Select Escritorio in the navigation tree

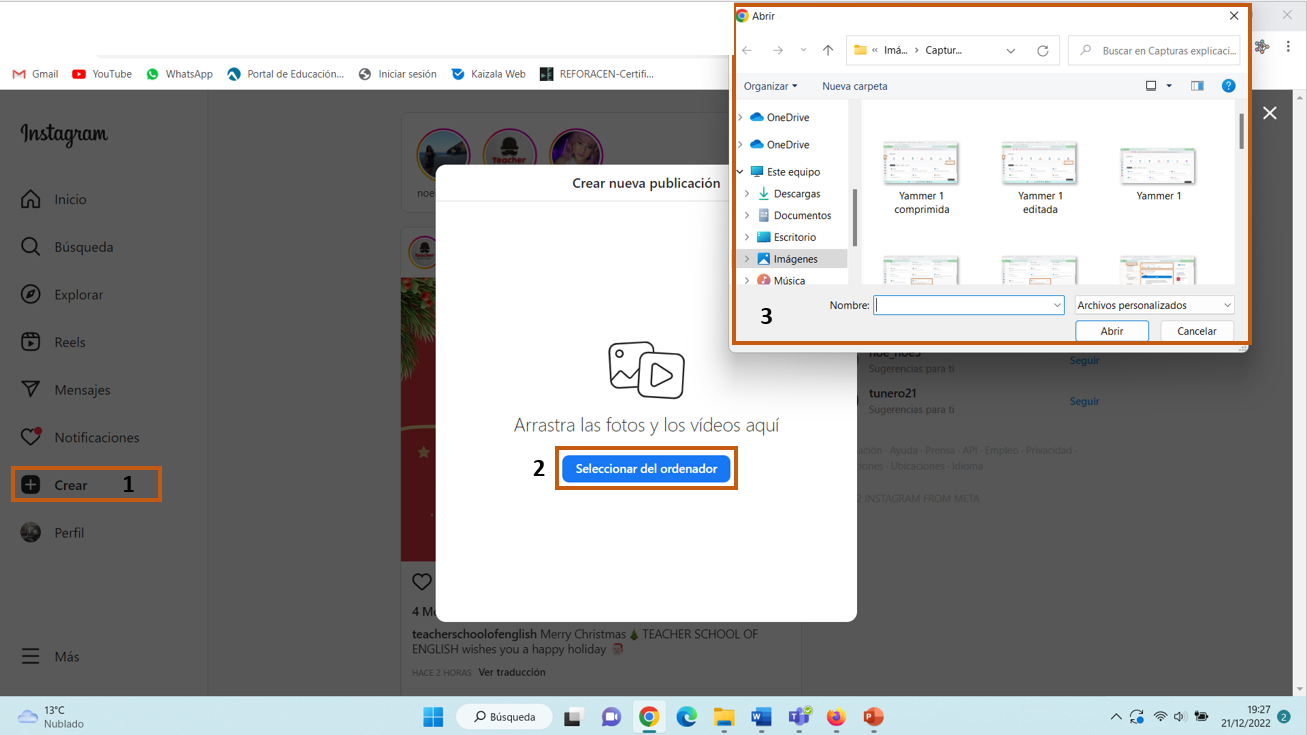794,237
